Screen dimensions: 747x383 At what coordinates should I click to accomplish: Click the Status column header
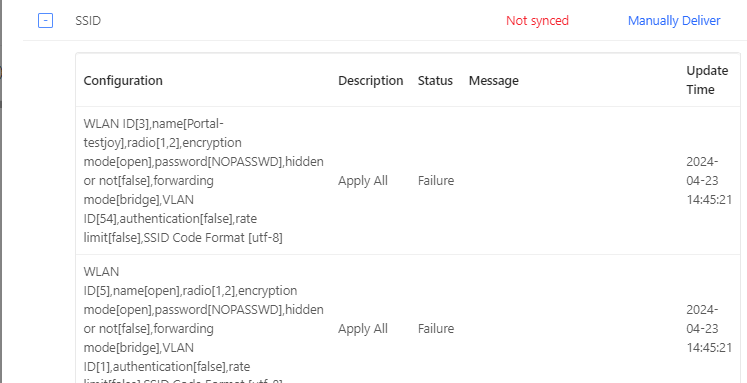tap(435, 81)
